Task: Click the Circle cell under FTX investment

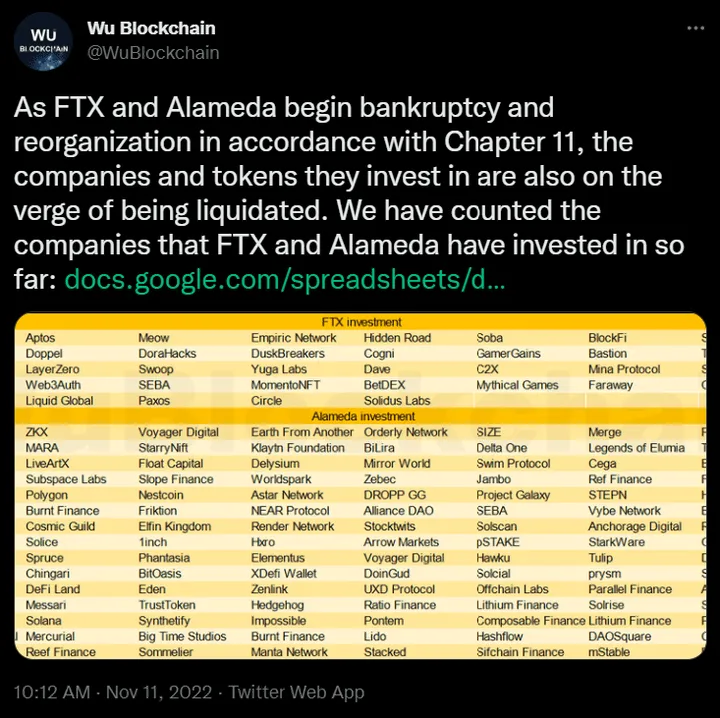Action: pyautogui.click(x=267, y=401)
